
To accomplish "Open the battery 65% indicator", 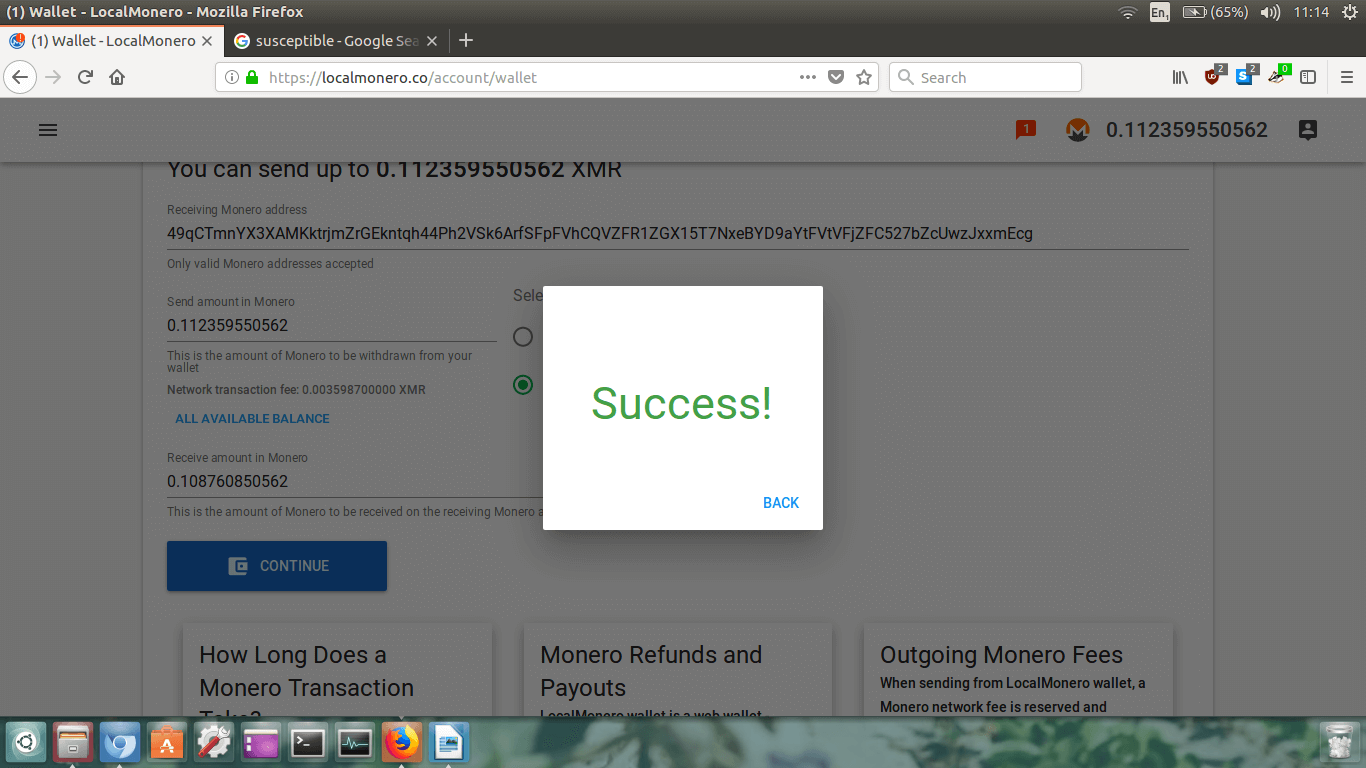I will (x=1215, y=12).
